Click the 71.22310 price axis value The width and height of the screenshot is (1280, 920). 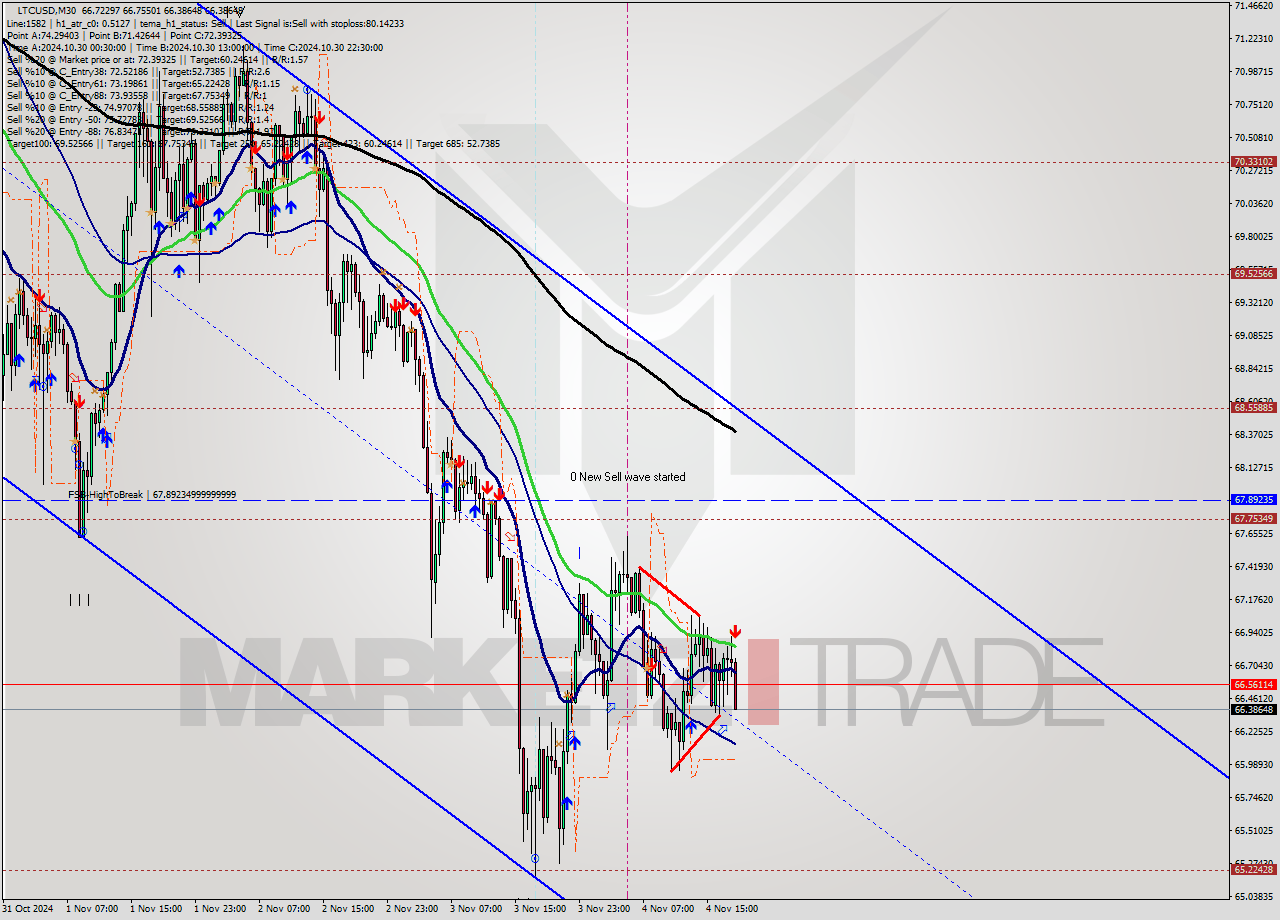point(1254,39)
